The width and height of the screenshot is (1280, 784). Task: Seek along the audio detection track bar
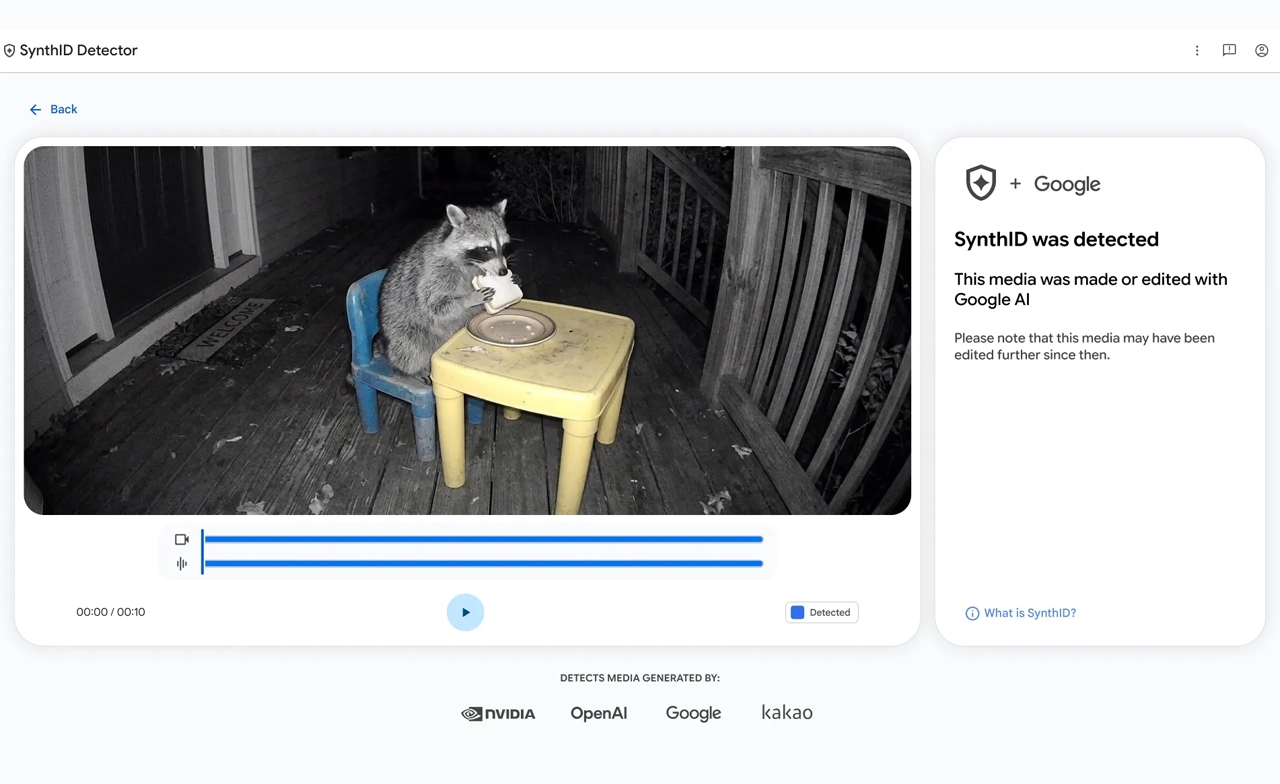point(483,564)
